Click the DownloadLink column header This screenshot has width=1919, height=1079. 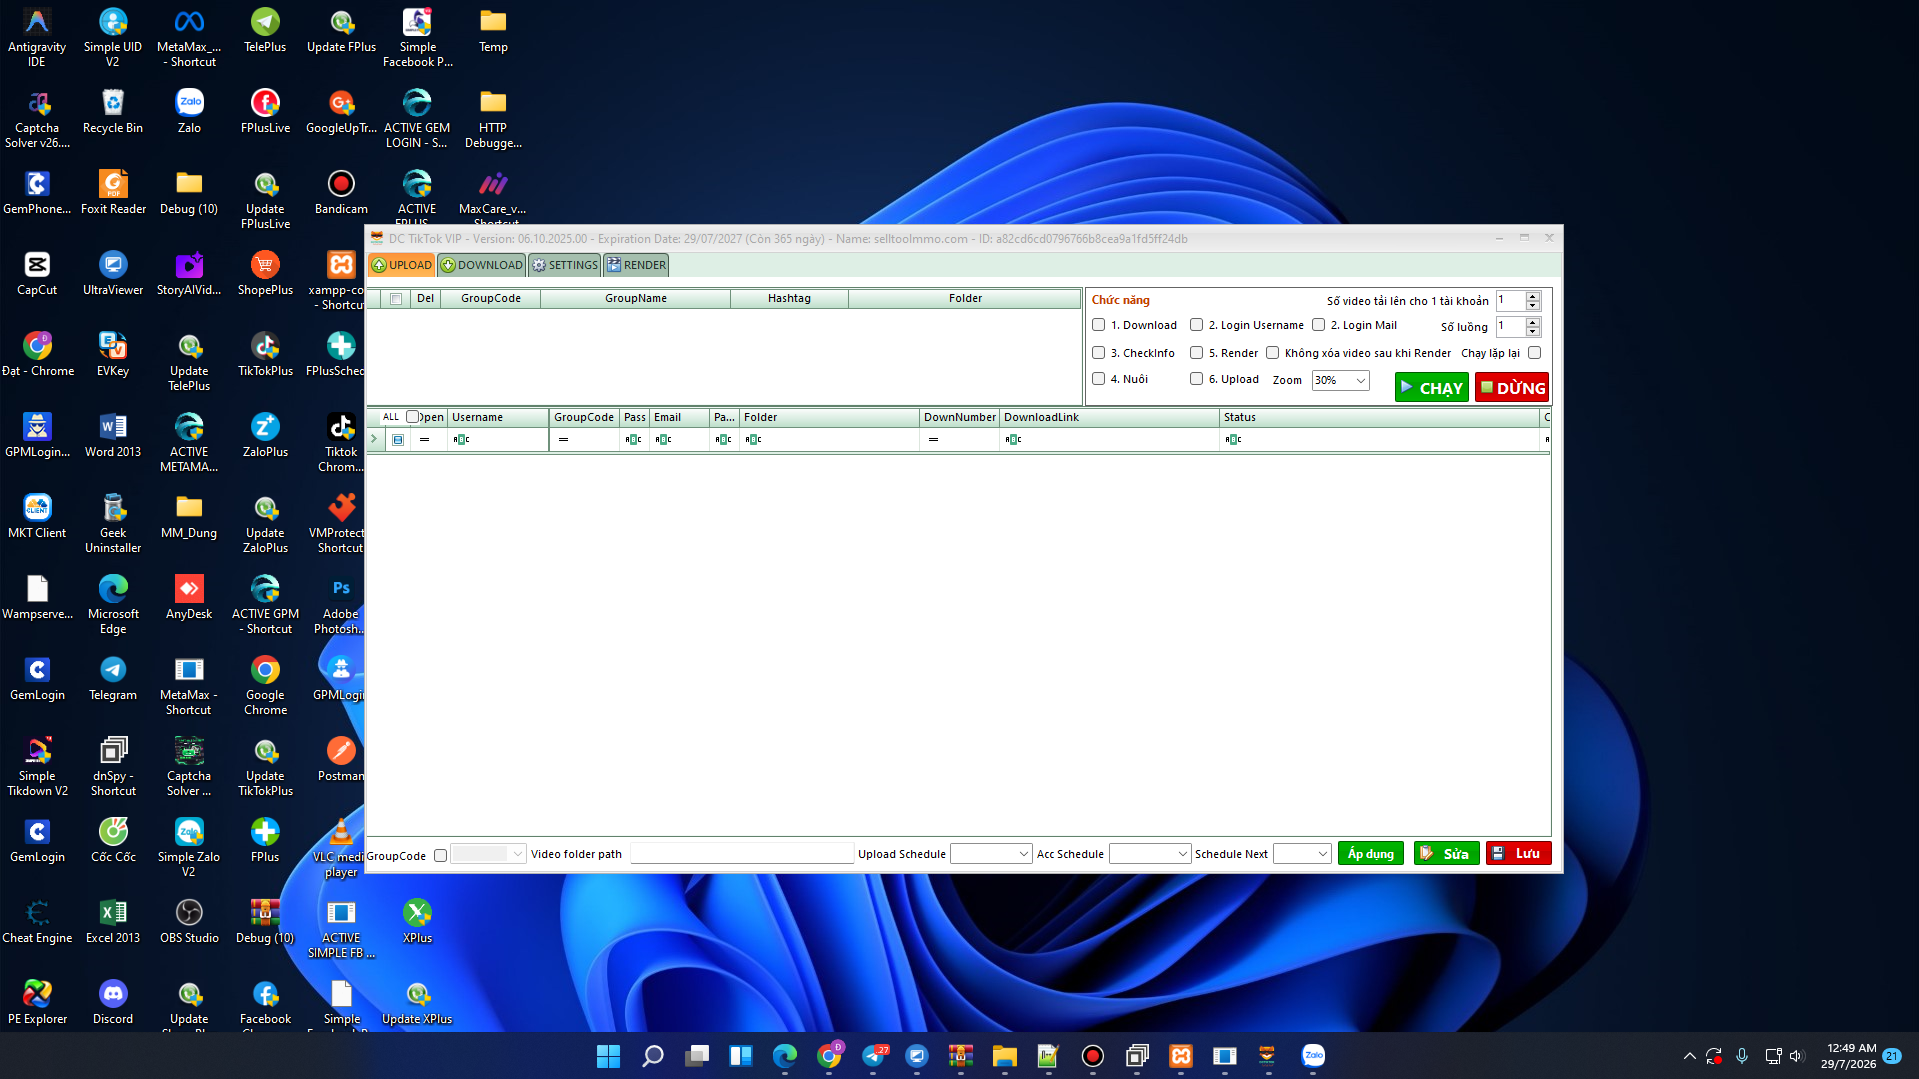1109,418
